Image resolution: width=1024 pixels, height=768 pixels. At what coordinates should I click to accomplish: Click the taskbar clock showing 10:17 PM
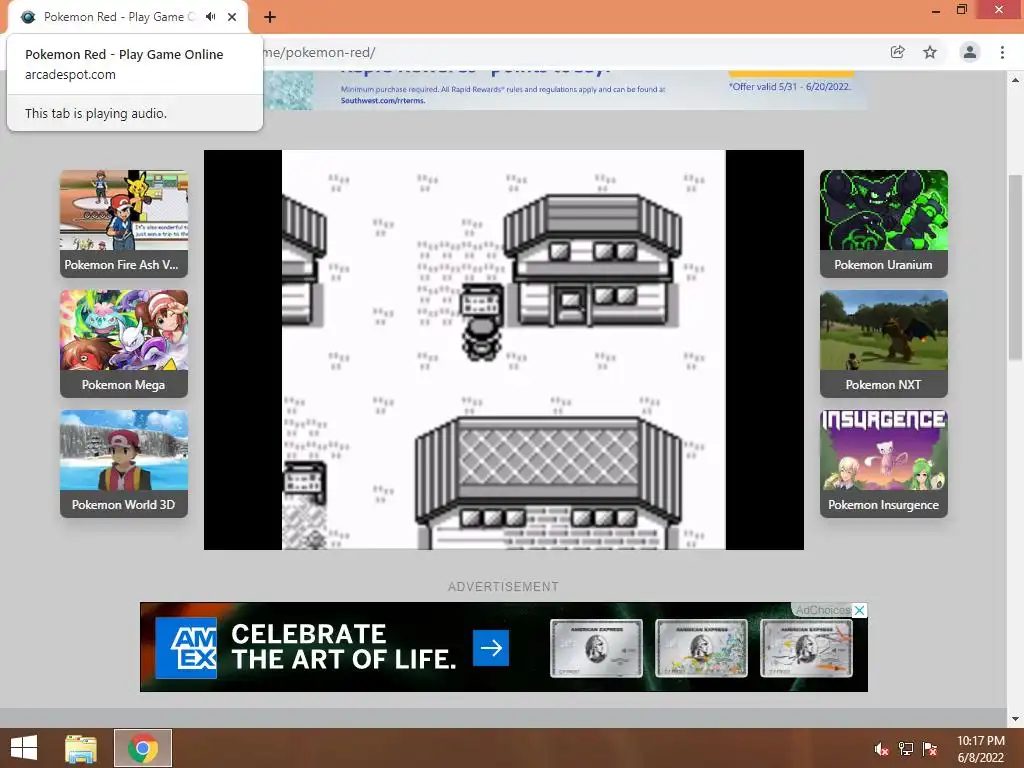(x=981, y=749)
